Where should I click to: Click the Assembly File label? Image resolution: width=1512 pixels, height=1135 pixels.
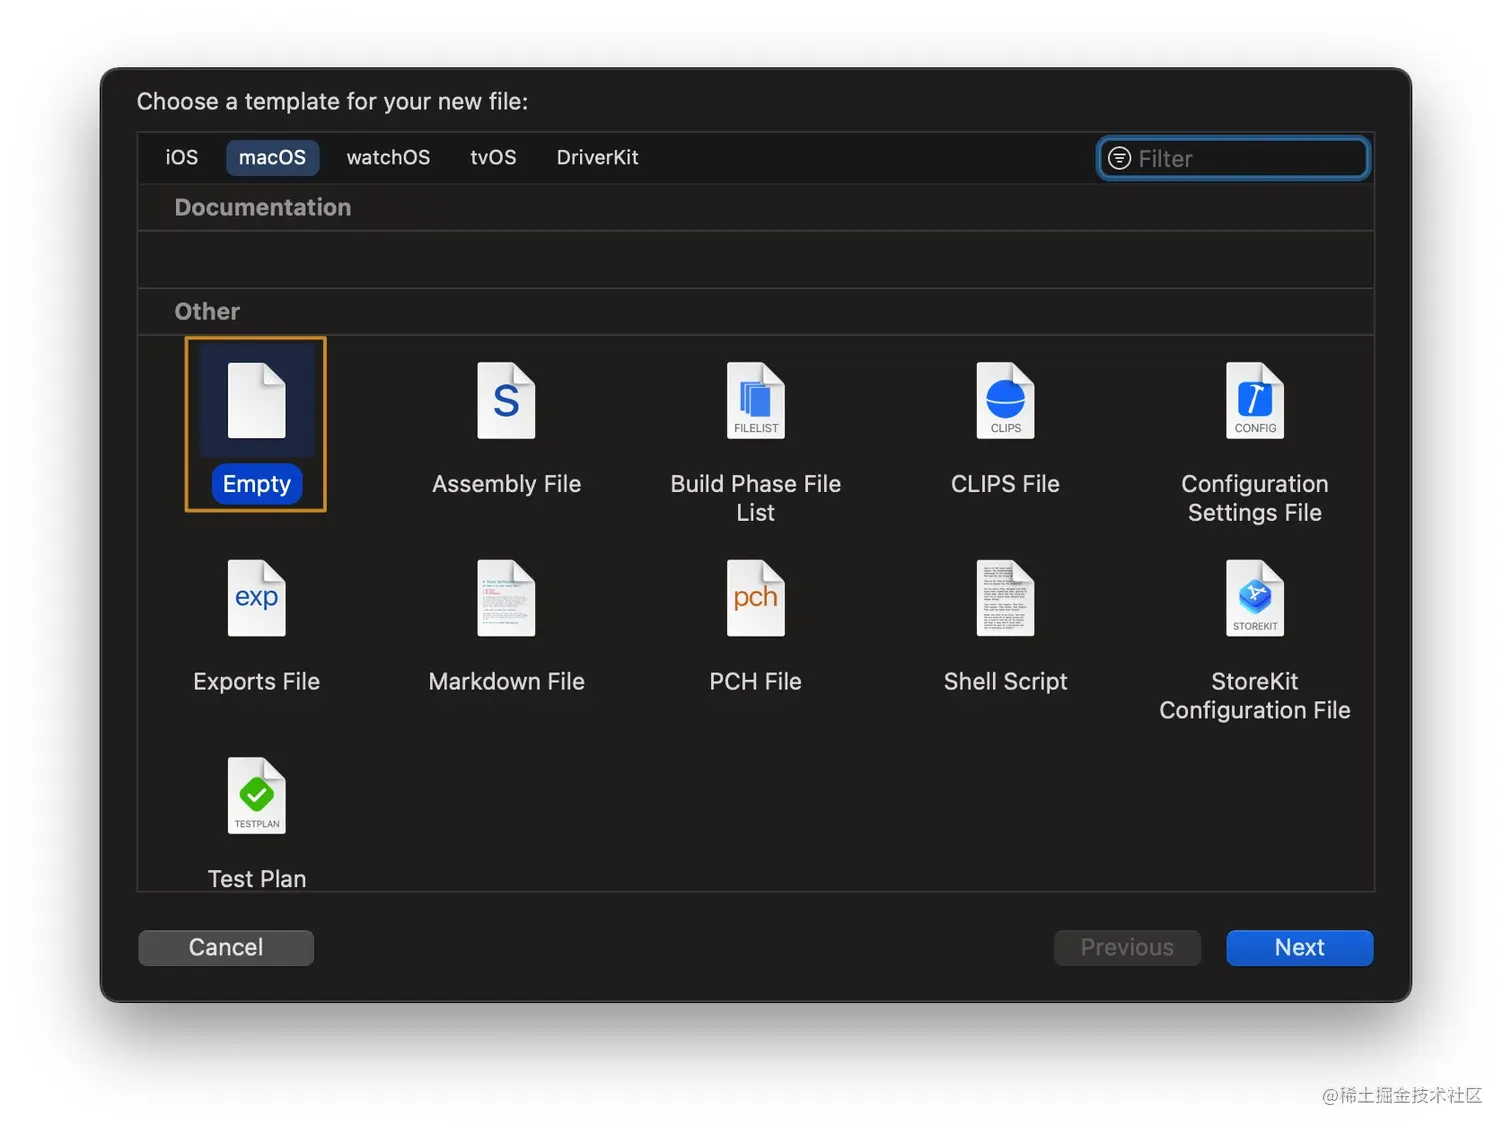coord(506,484)
